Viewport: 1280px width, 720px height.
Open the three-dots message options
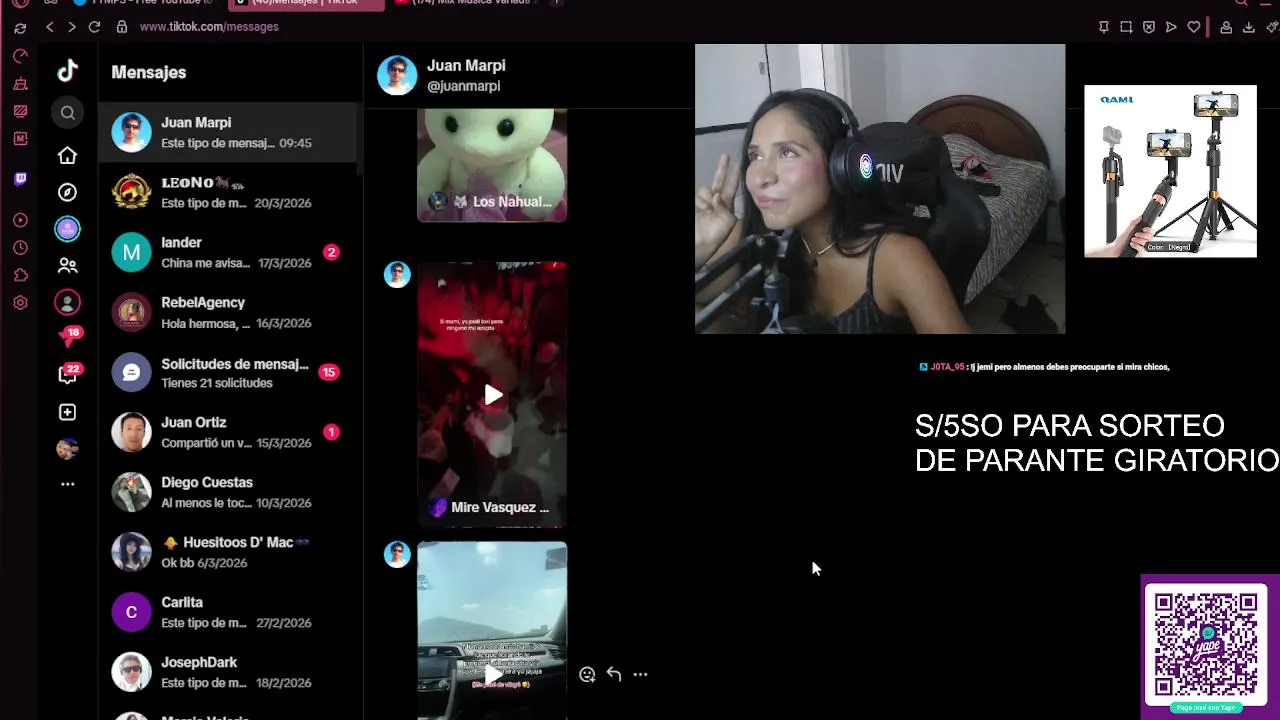[640, 675]
